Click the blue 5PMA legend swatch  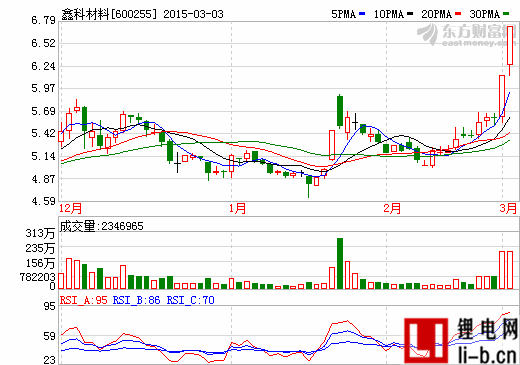pos(362,14)
